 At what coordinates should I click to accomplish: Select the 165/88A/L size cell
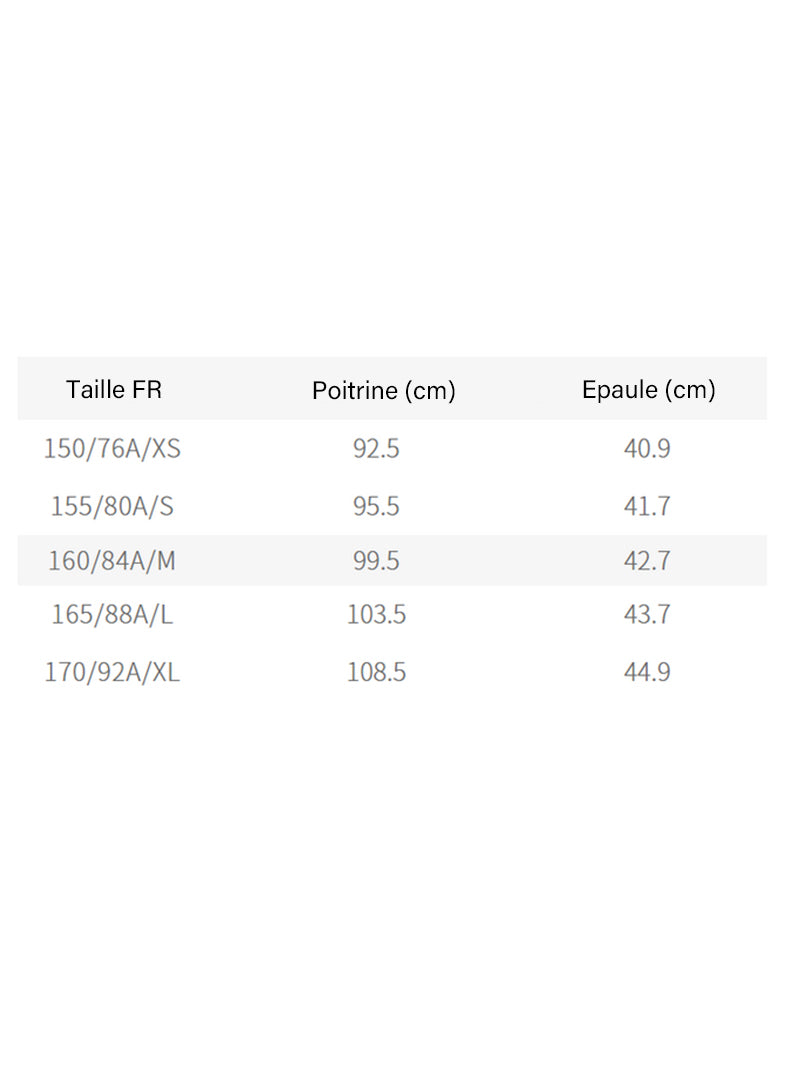(112, 614)
